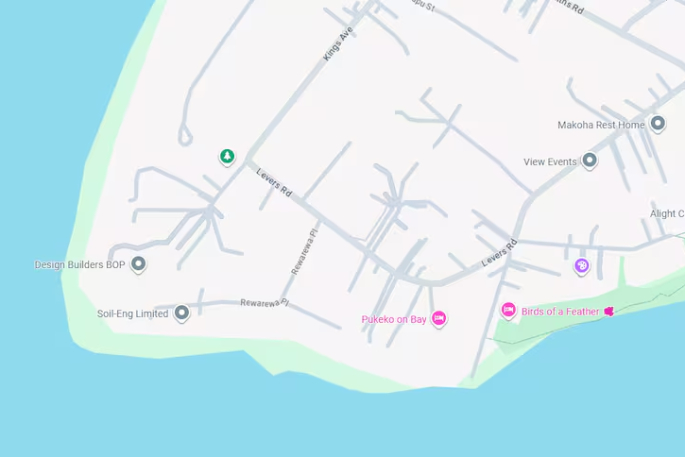Click the Kings Ave street label
This screenshot has height=457, width=685.
[x=338, y=44]
